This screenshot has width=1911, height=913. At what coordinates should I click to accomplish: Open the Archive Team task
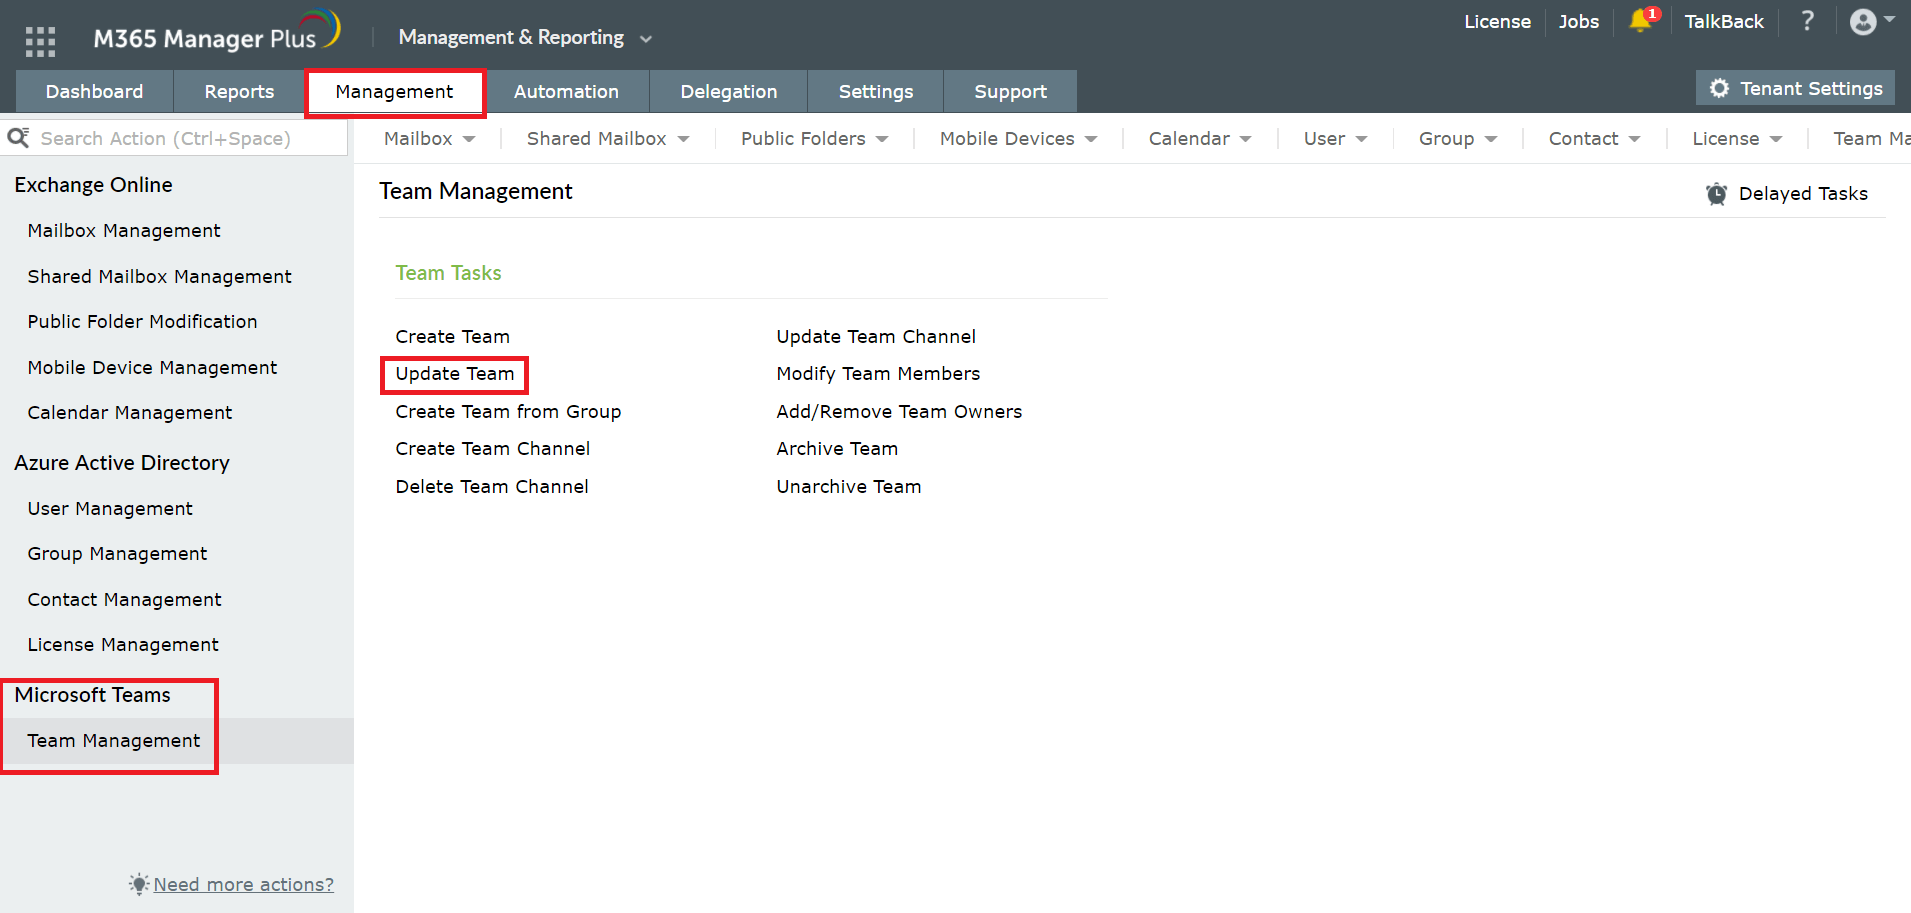837,449
